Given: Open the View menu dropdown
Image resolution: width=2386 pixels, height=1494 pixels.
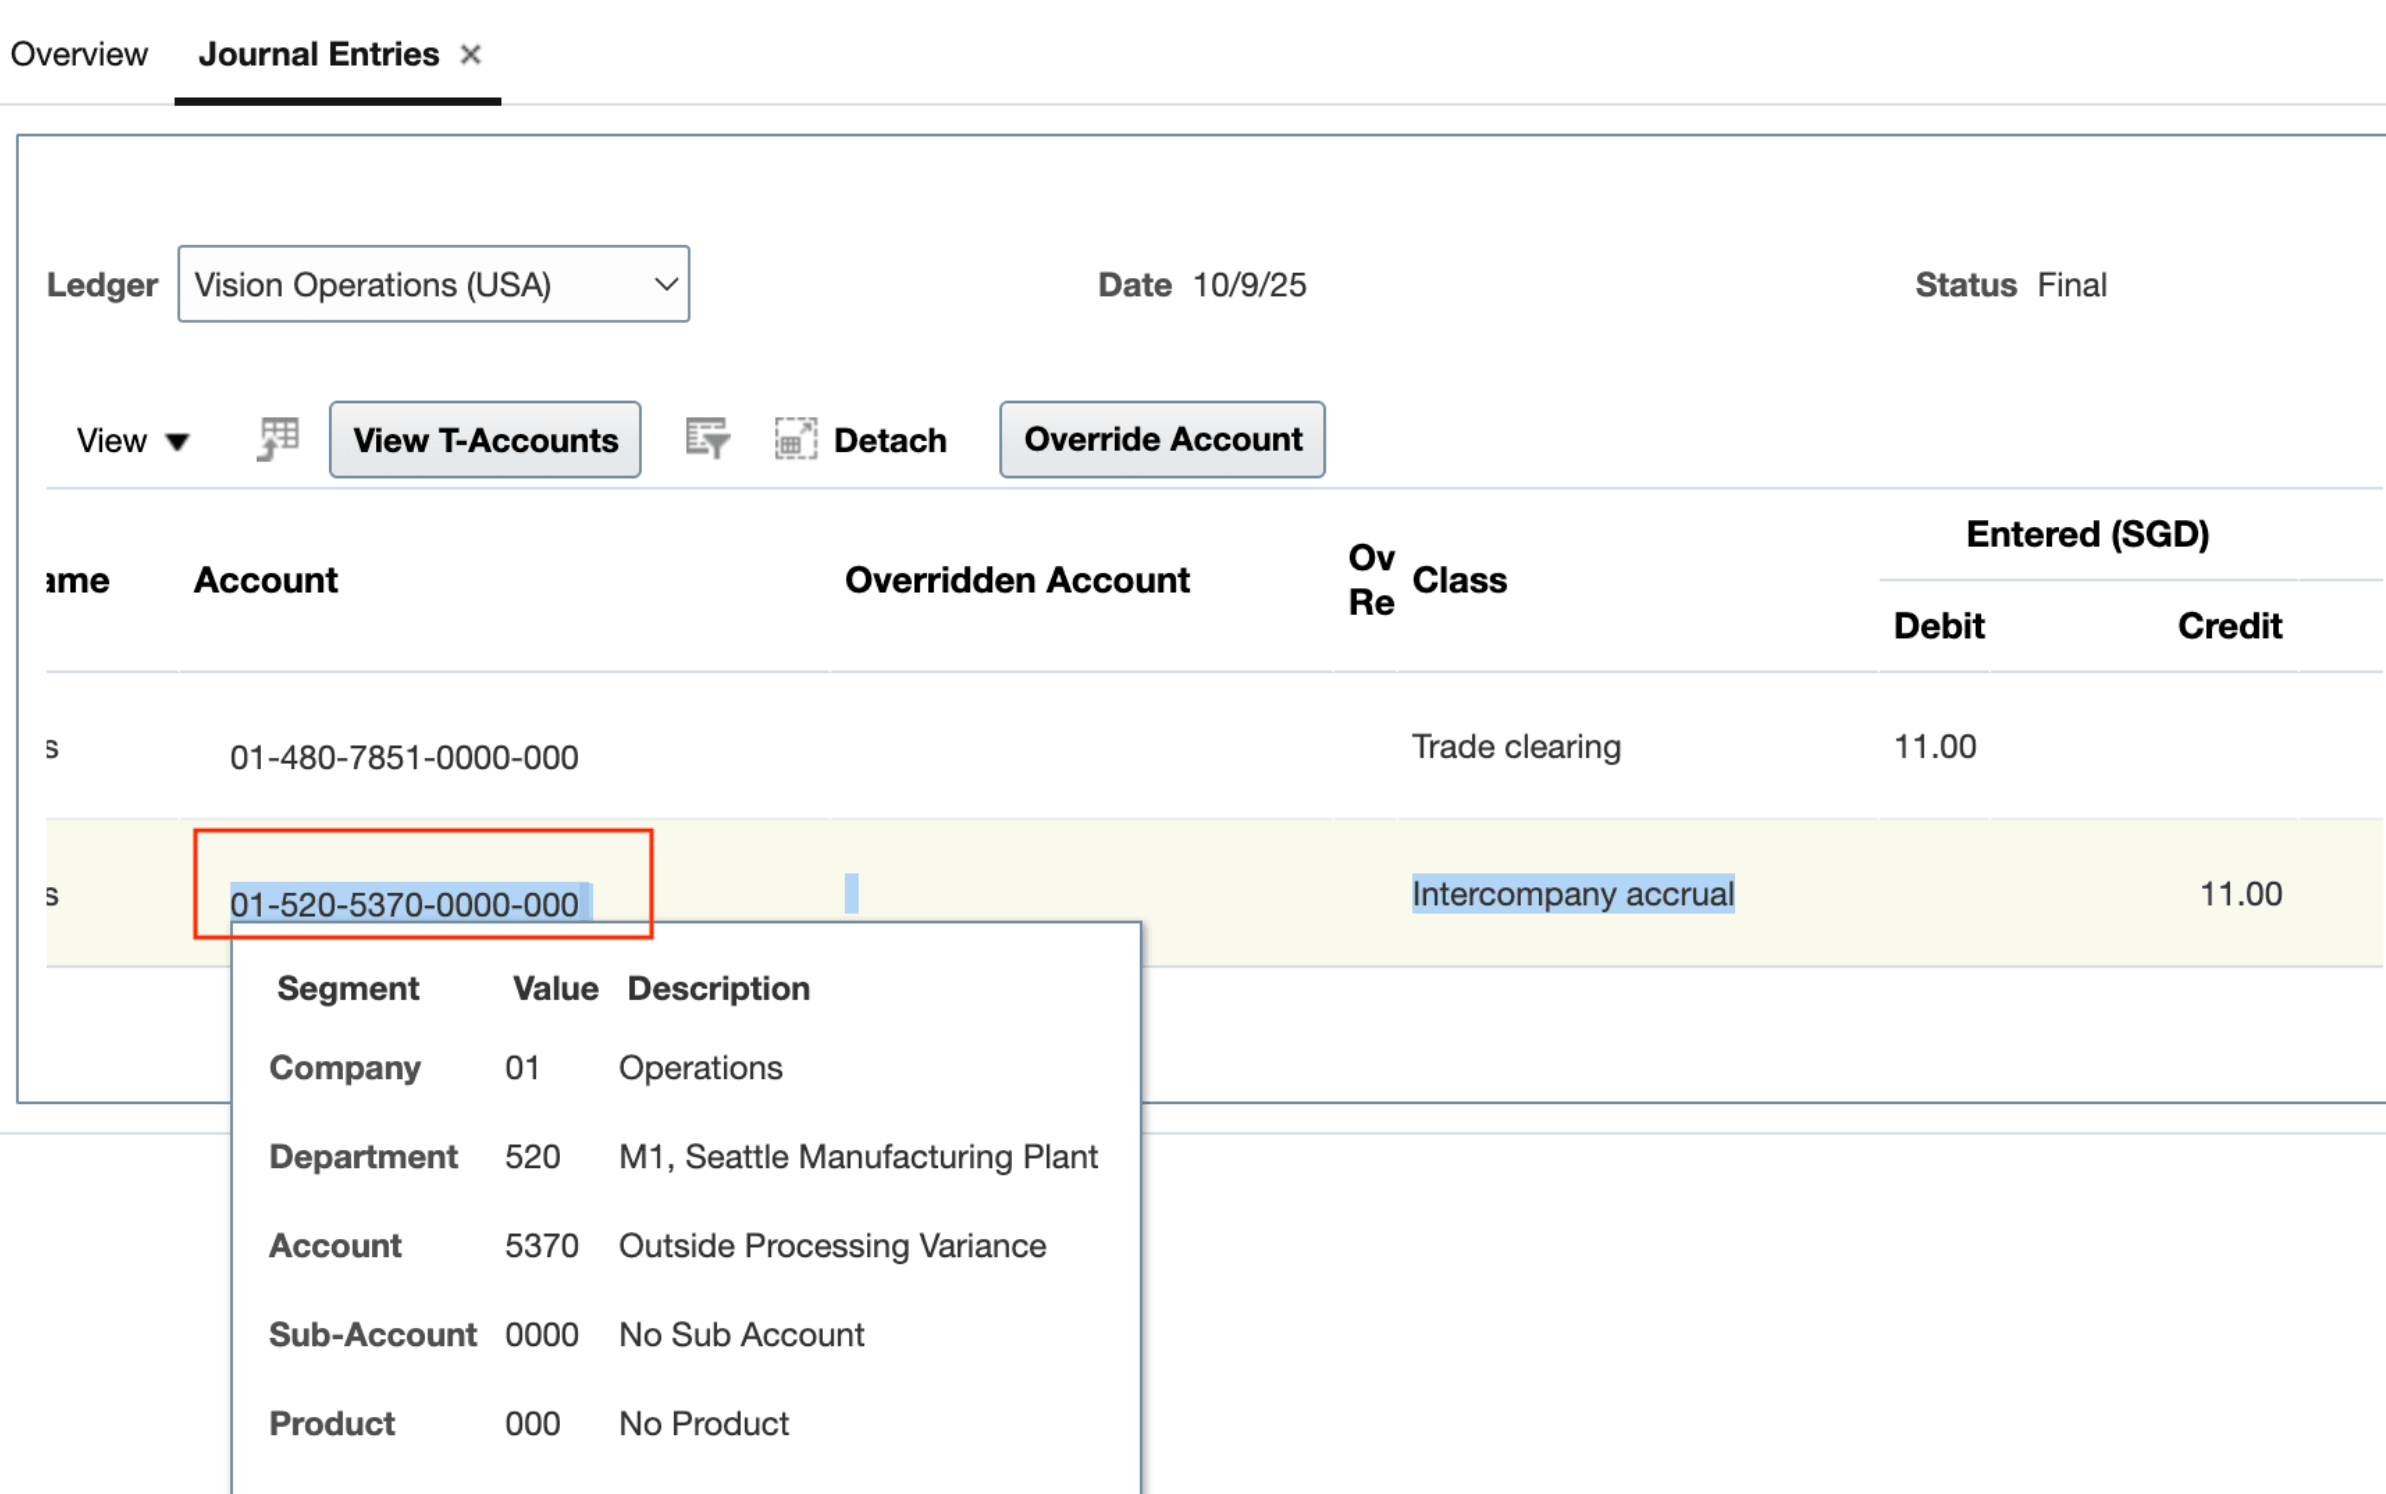Looking at the screenshot, I should [131, 440].
